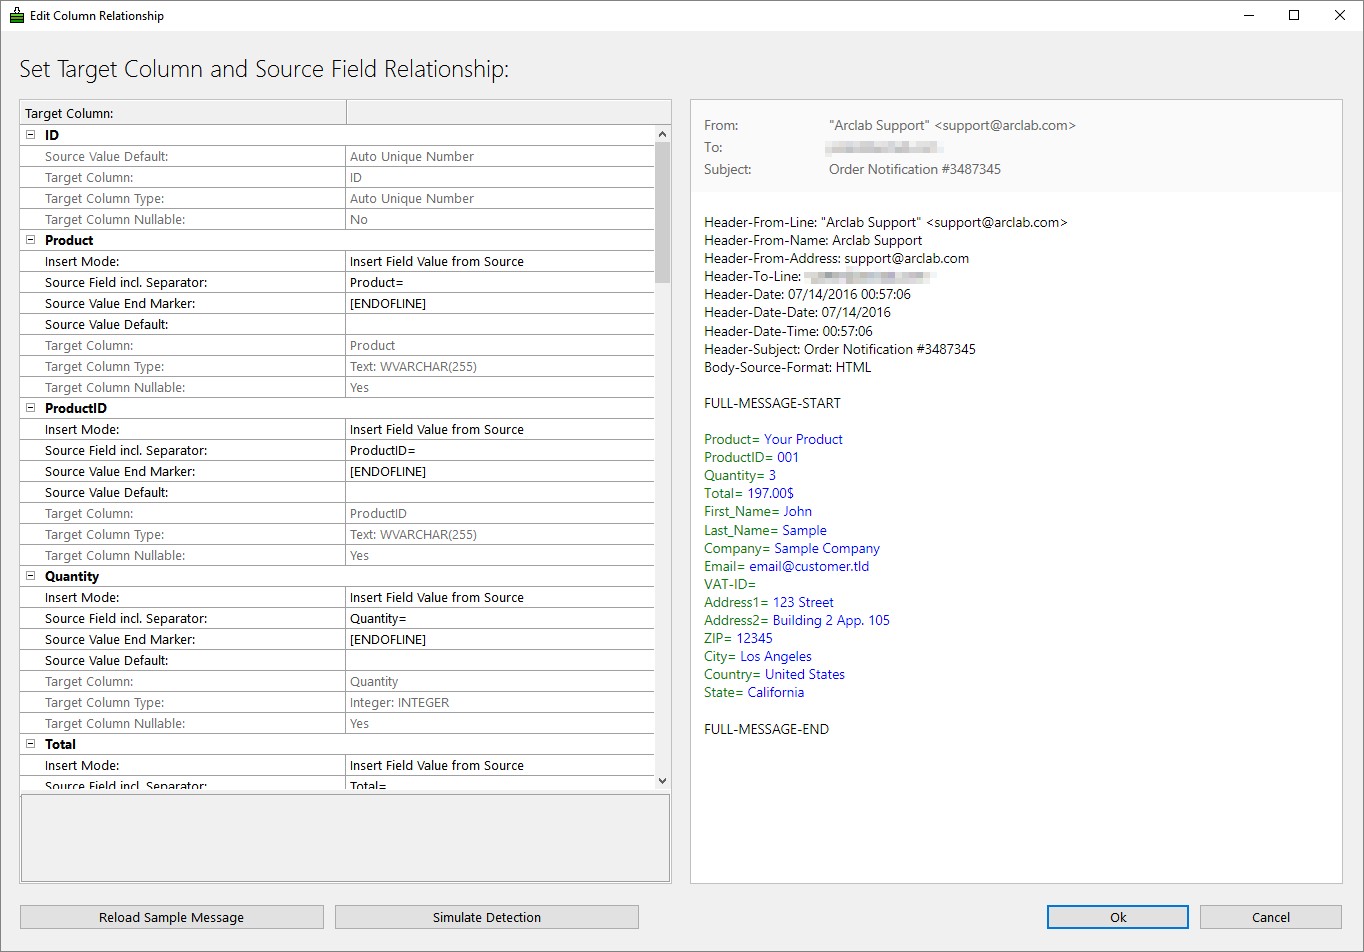Image resolution: width=1364 pixels, height=952 pixels.
Task: Select Insert Mode value for Total
Action: click(499, 765)
